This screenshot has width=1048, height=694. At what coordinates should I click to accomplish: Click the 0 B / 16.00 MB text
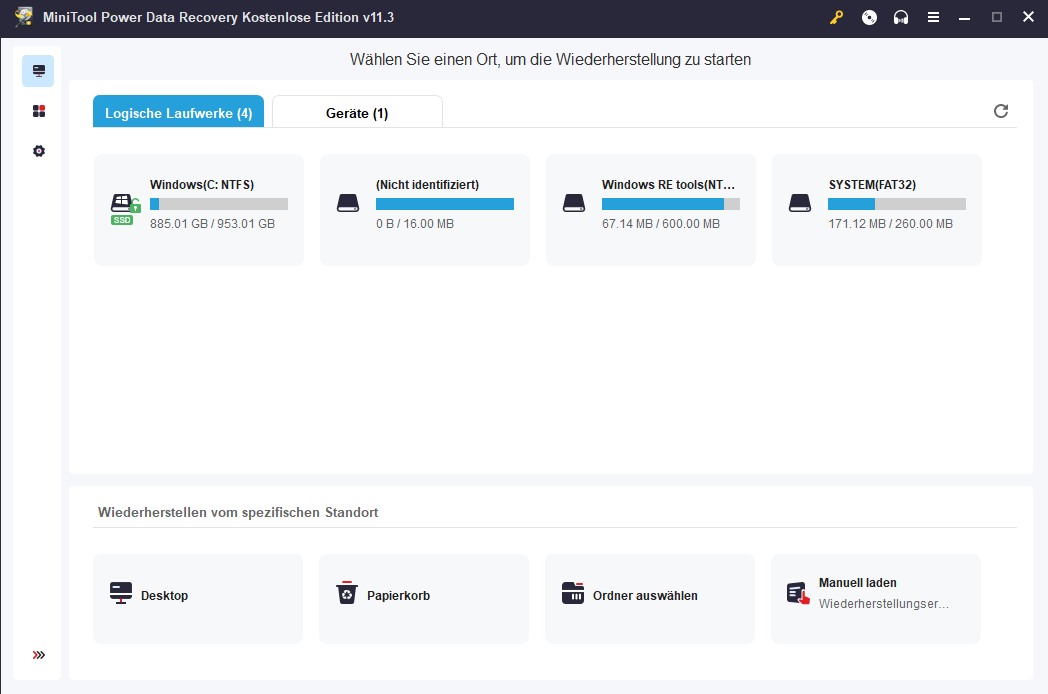[415, 224]
